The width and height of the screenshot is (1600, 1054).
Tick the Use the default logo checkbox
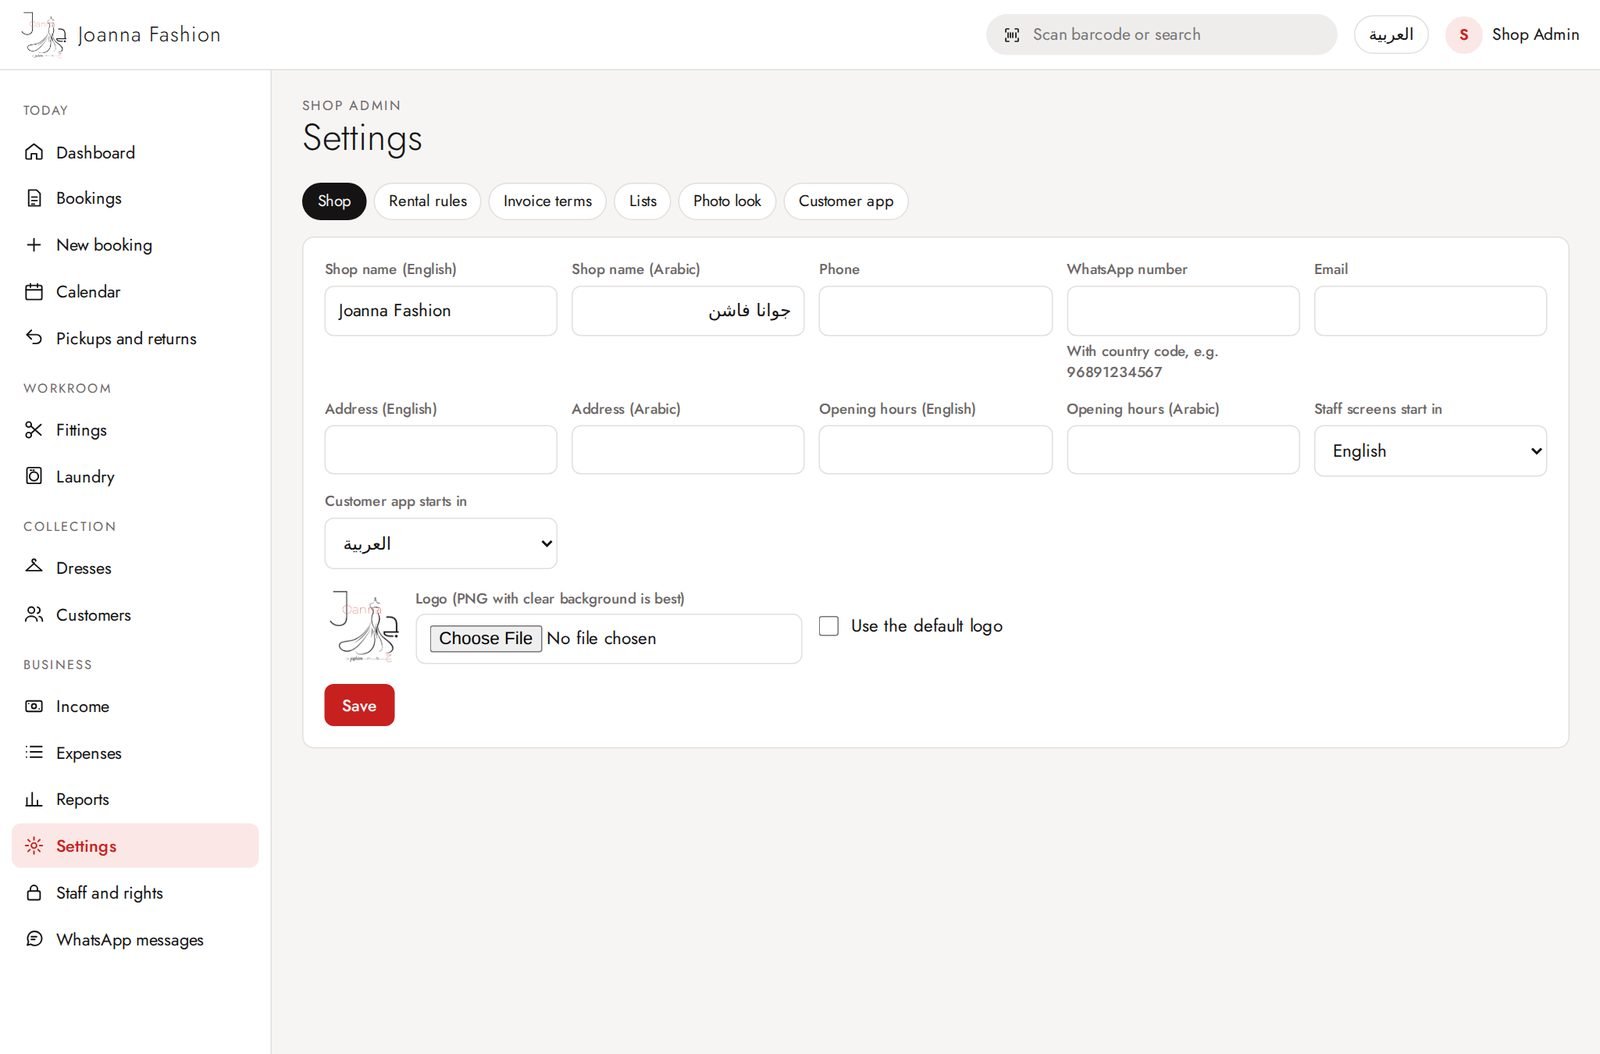pos(829,626)
